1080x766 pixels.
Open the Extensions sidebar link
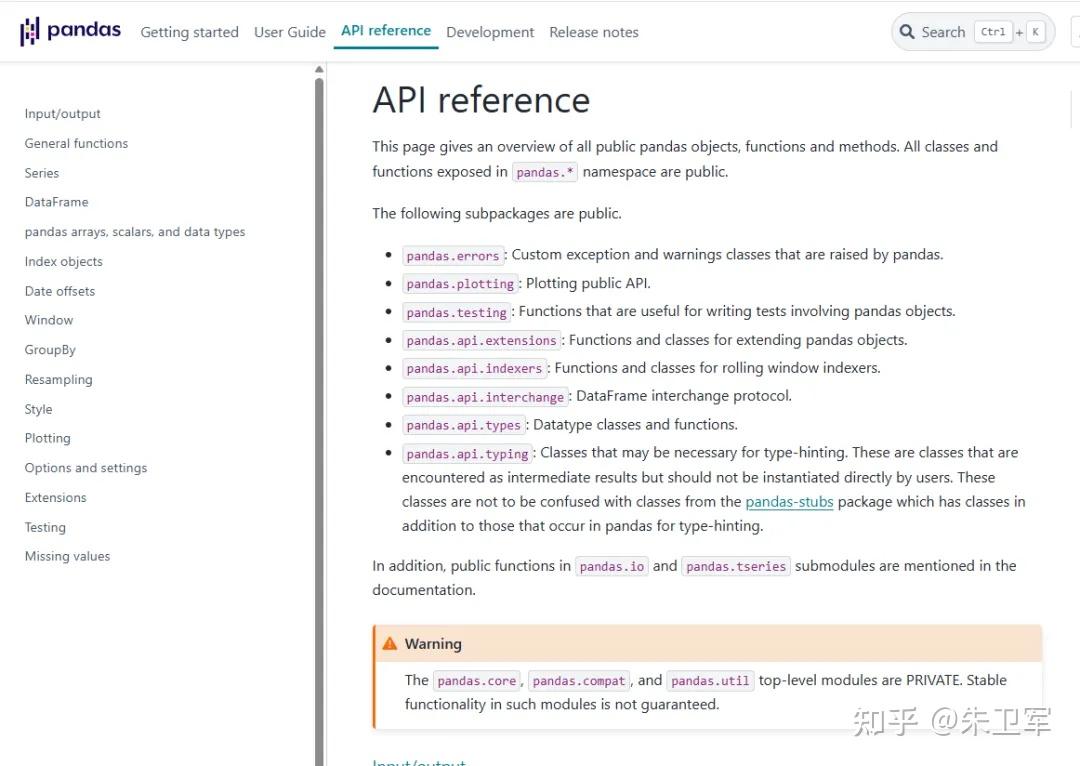click(x=56, y=497)
